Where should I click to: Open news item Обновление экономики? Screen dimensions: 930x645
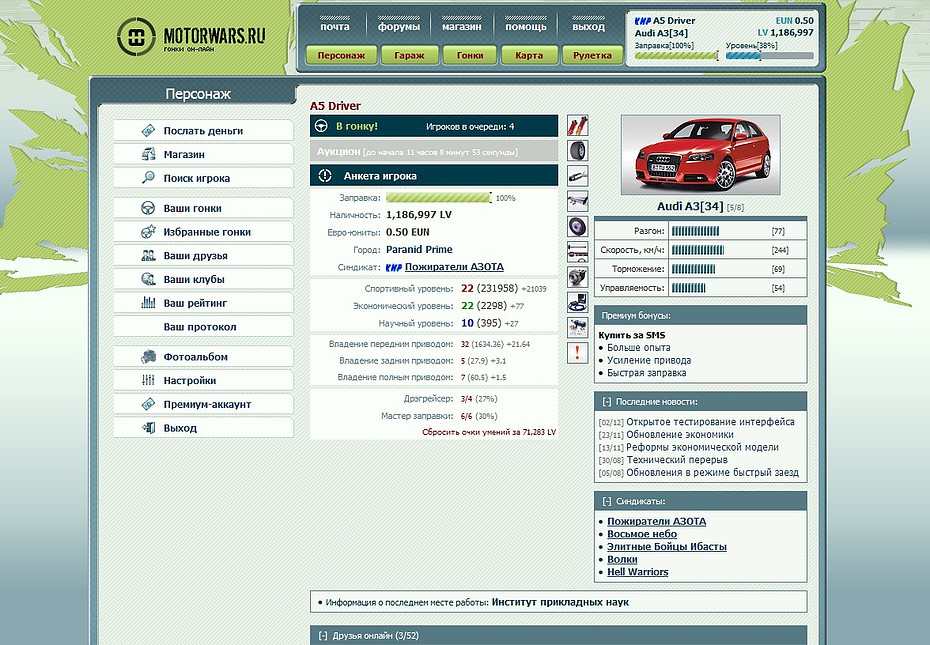point(680,434)
